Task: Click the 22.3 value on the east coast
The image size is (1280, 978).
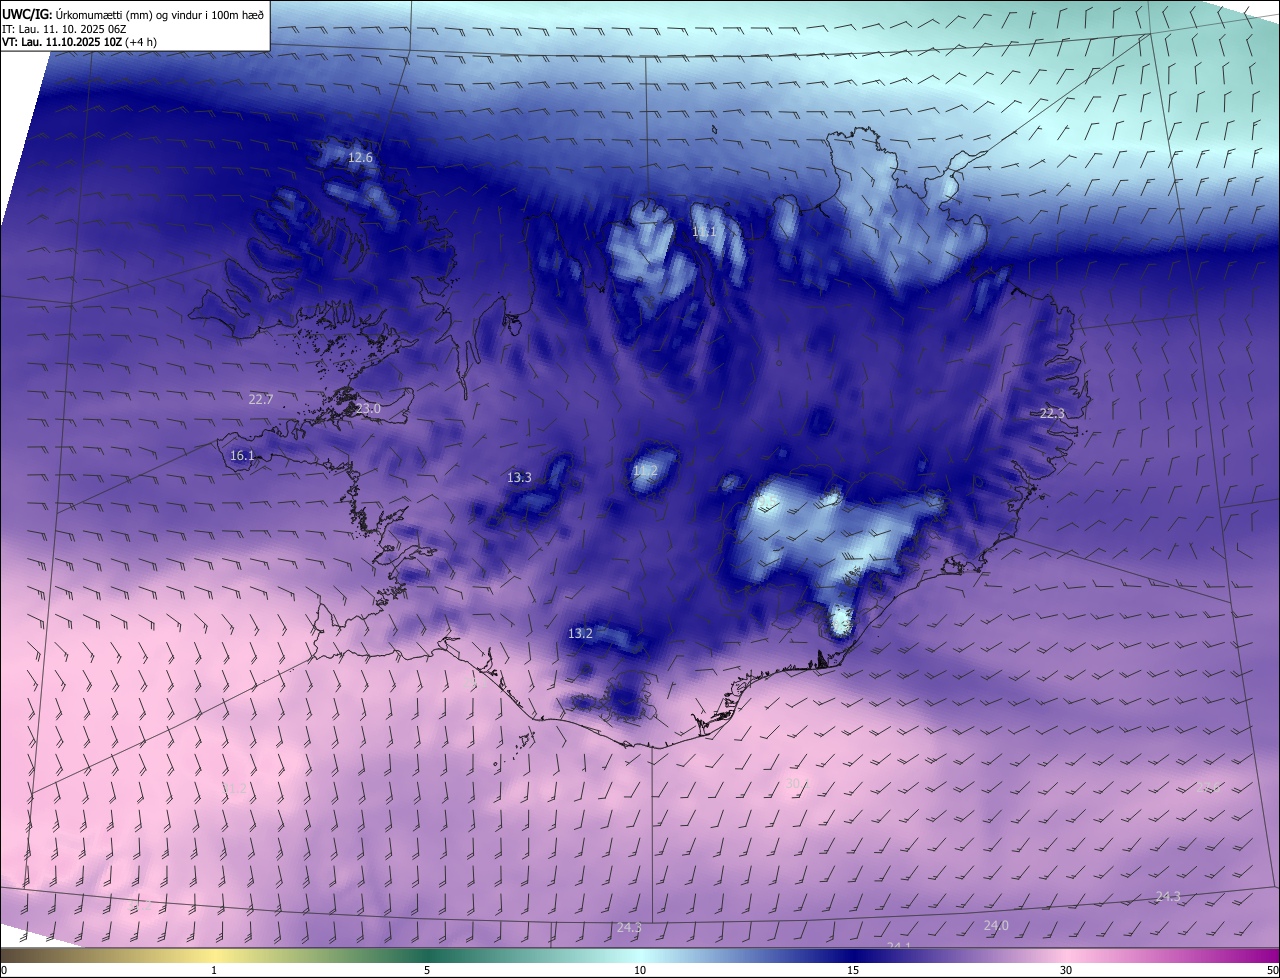Action: 1053,414
